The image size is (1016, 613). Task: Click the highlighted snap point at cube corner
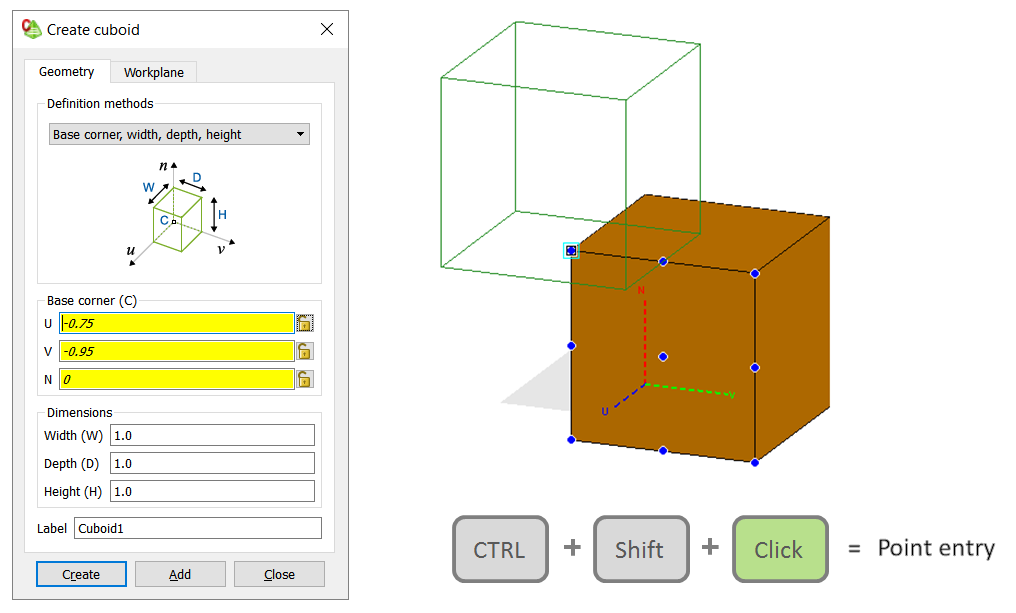coord(571,250)
